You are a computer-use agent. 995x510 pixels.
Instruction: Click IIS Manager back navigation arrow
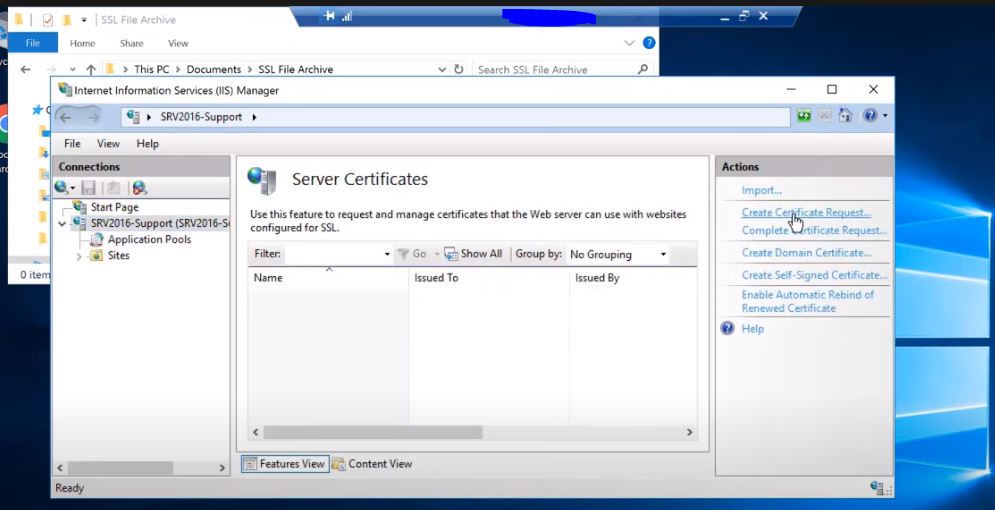point(65,117)
